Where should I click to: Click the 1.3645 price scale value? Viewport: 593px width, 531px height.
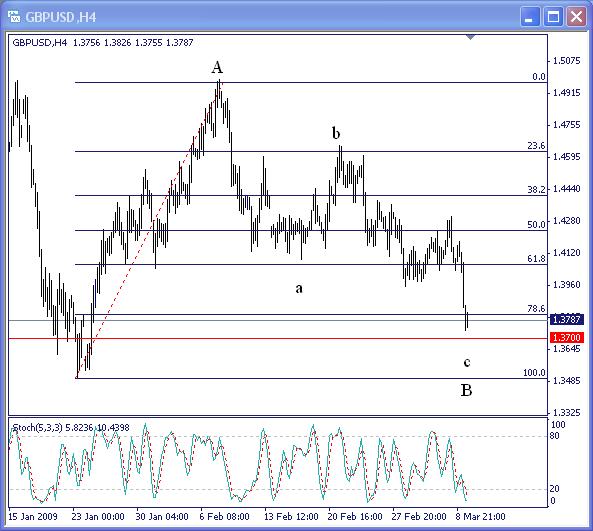pyautogui.click(x=567, y=348)
